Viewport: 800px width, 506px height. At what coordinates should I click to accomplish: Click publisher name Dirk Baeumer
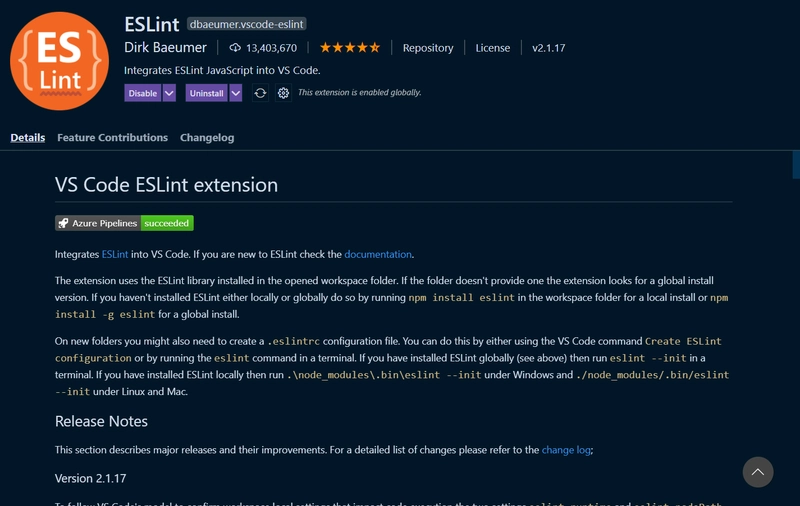(x=165, y=47)
